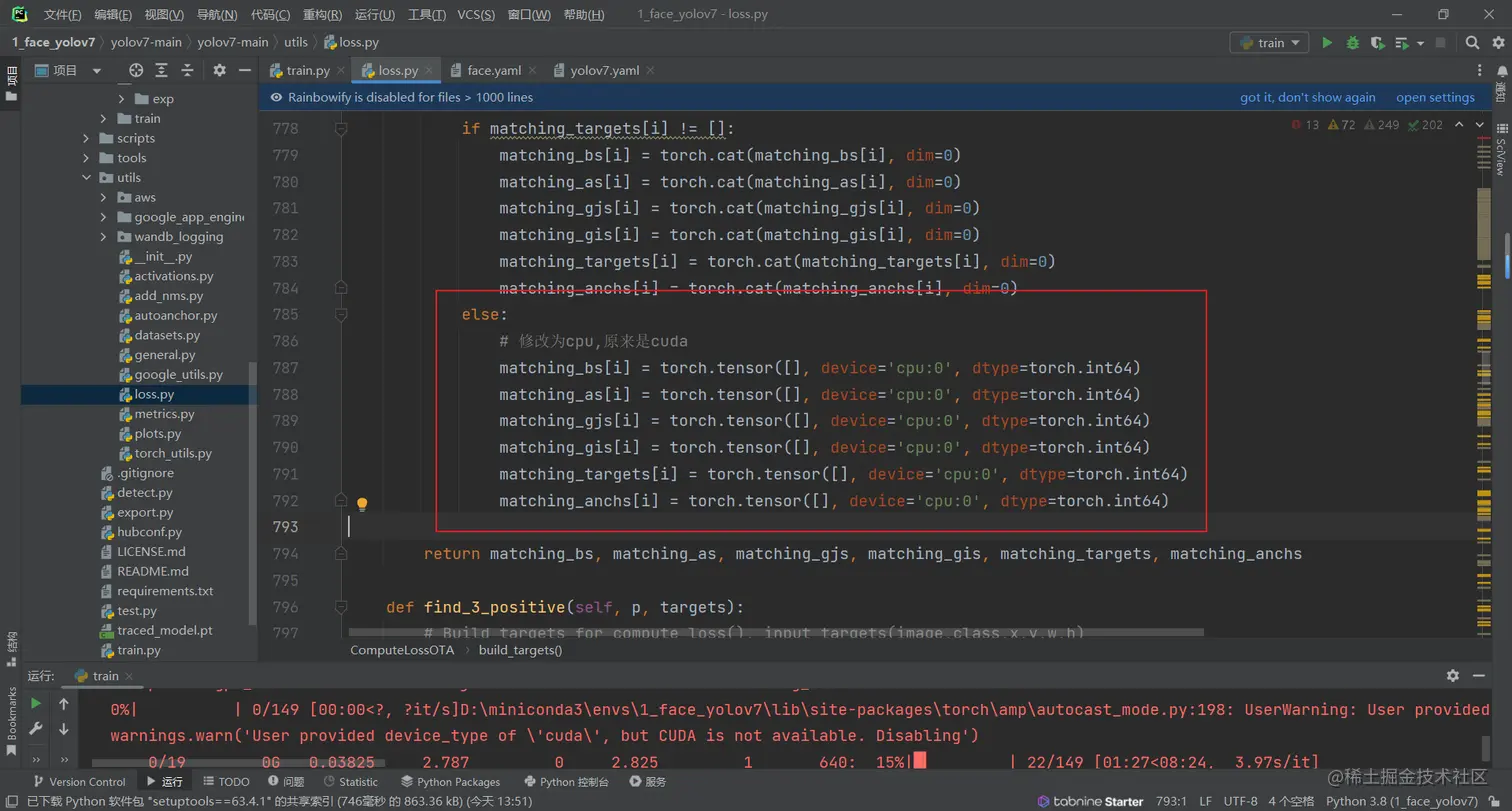
Task: Expand the exp folder in project tree
Action: [121, 99]
